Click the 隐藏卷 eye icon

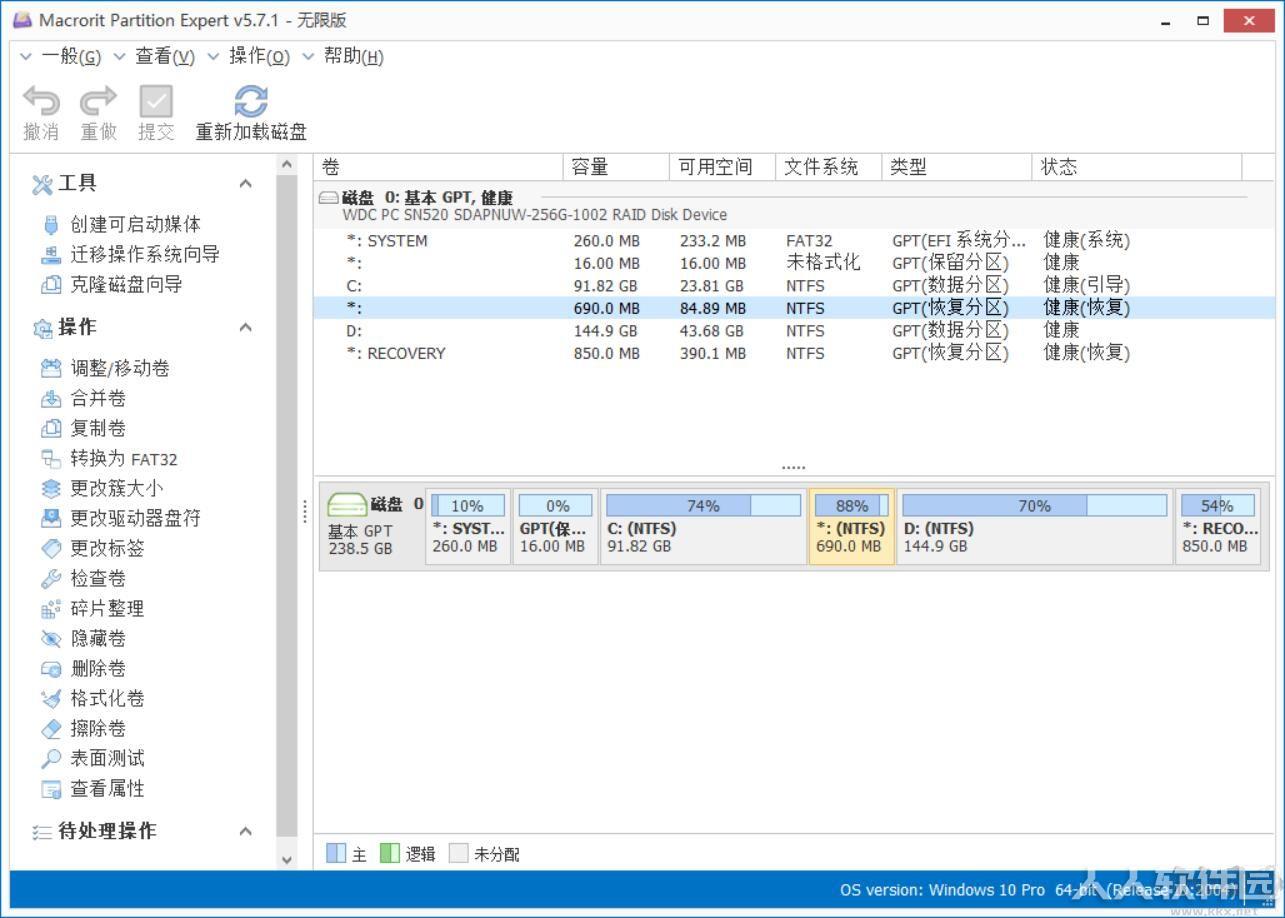point(51,639)
